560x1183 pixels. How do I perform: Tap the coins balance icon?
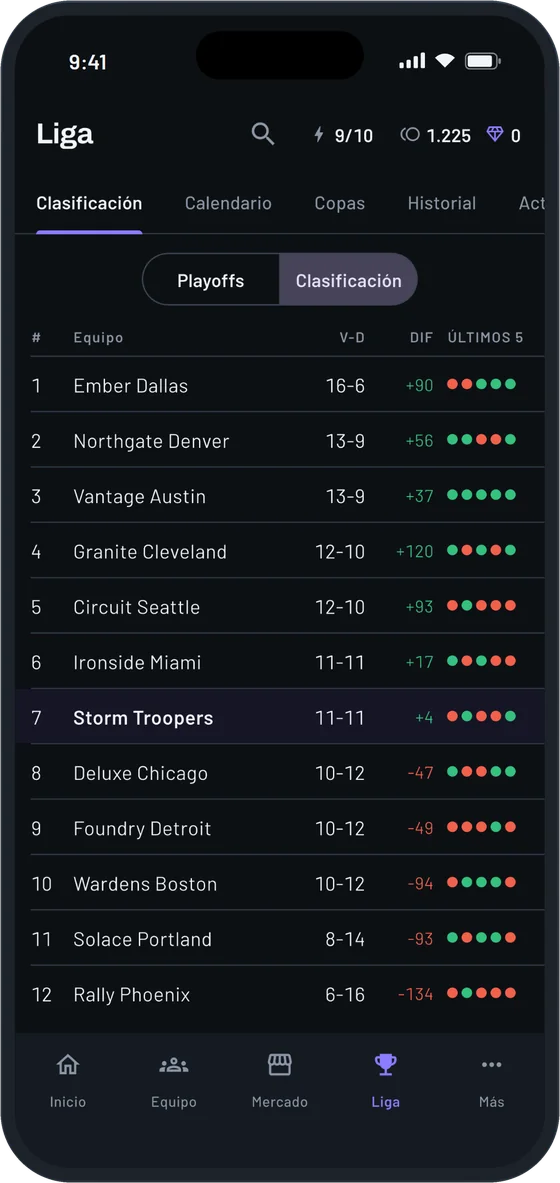(410, 135)
